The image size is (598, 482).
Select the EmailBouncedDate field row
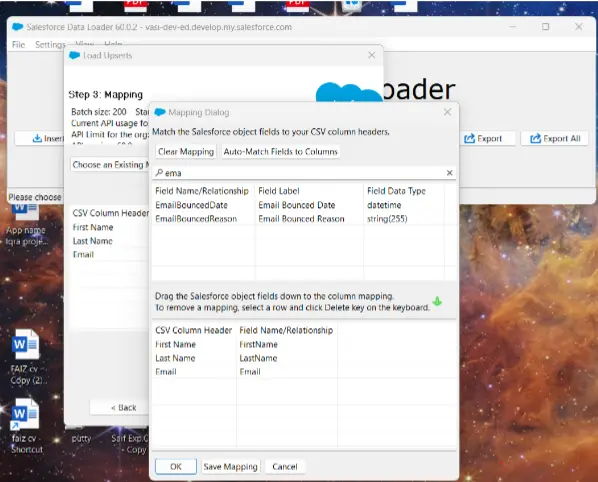[x=304, y=205]
